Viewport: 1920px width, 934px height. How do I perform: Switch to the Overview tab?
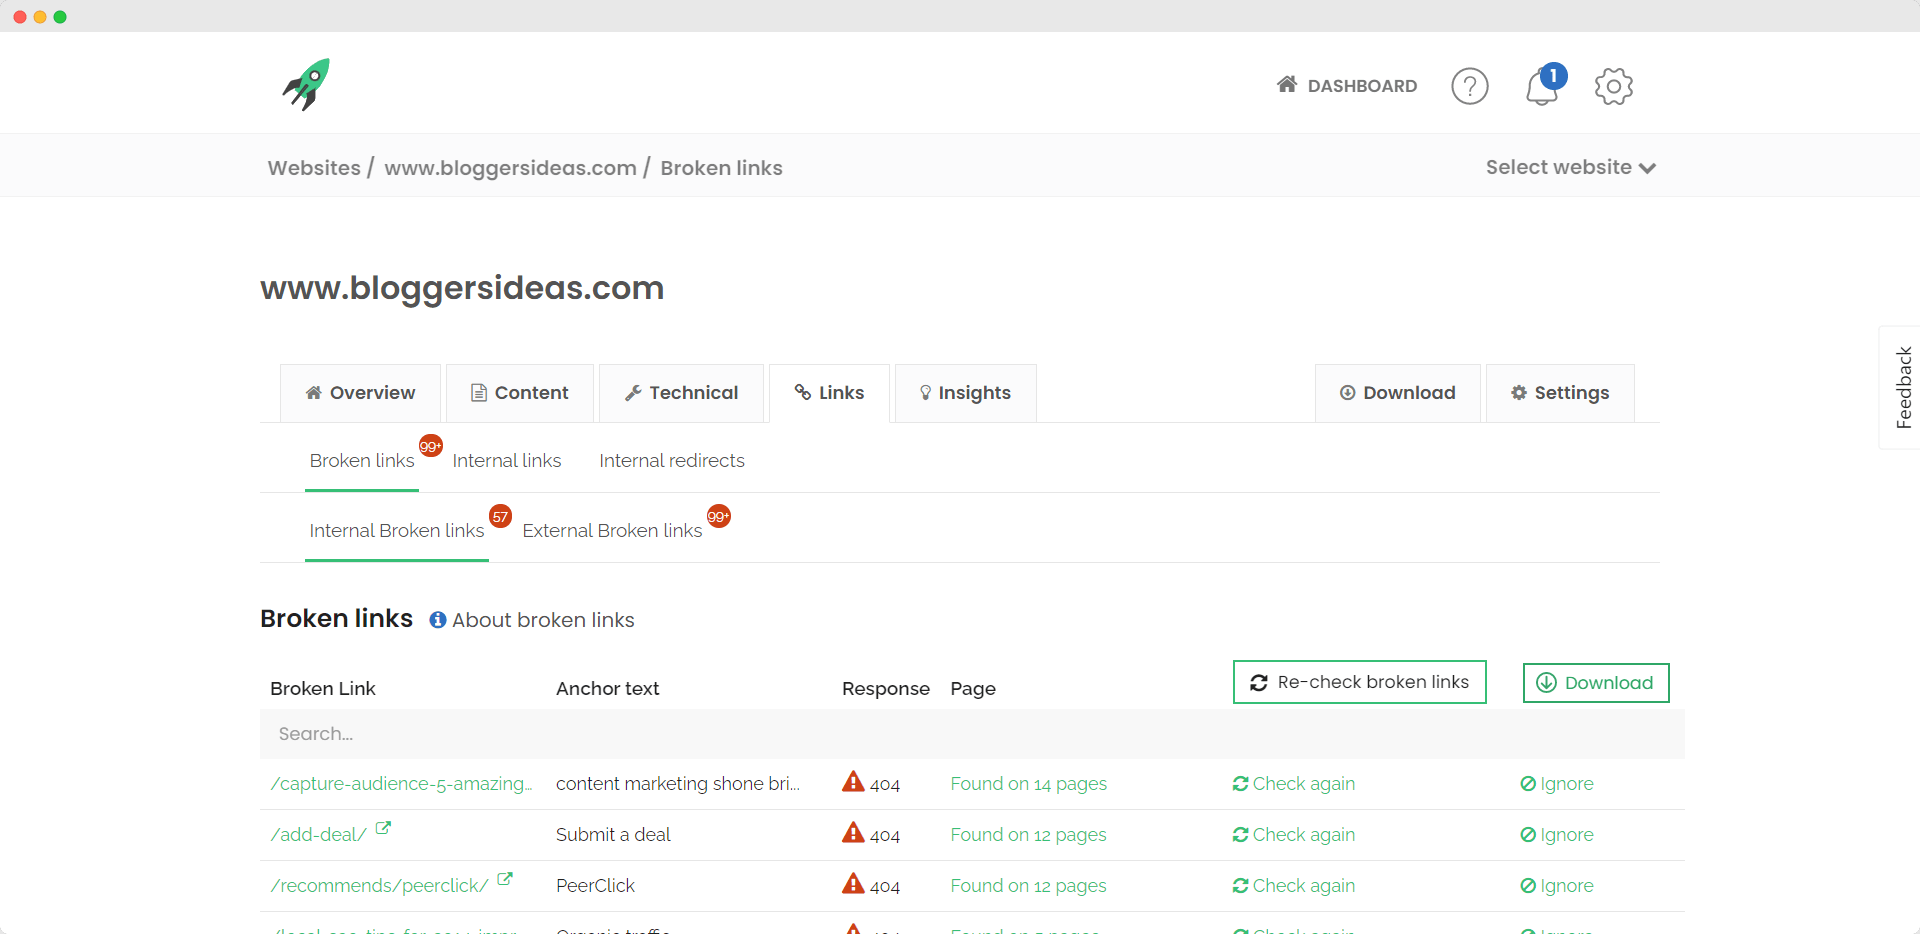360,393
